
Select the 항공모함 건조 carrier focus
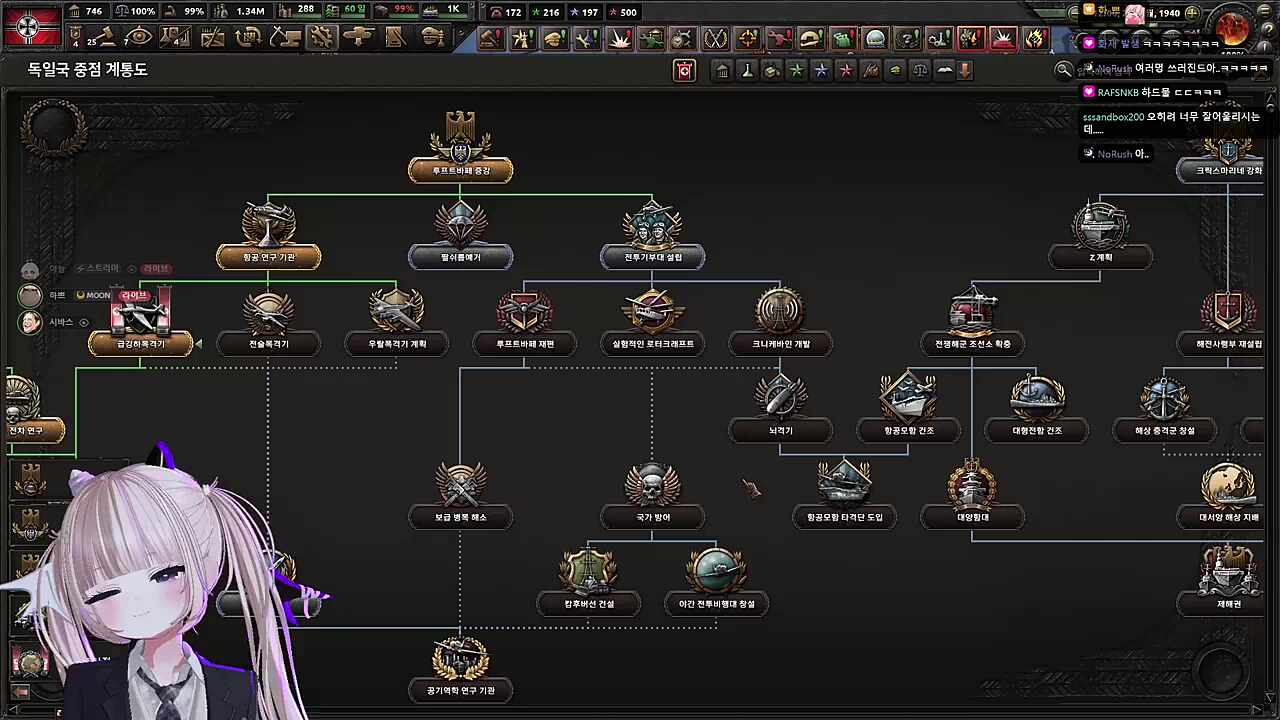[x=908, y=430]
